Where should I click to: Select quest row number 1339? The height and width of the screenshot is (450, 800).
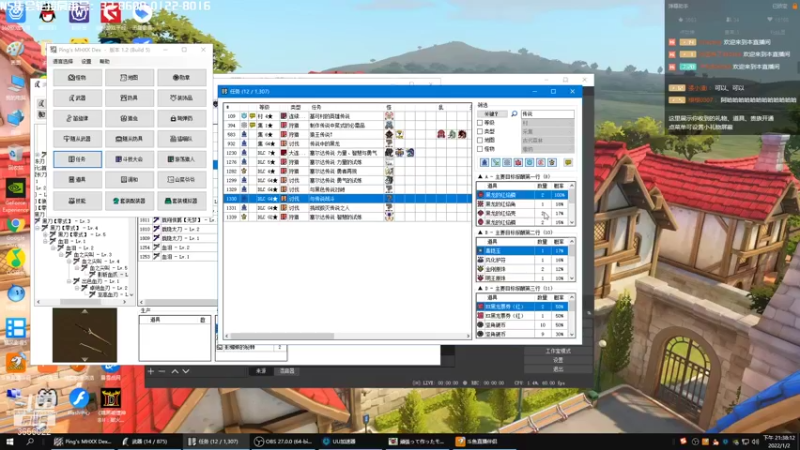coord(347,217)
